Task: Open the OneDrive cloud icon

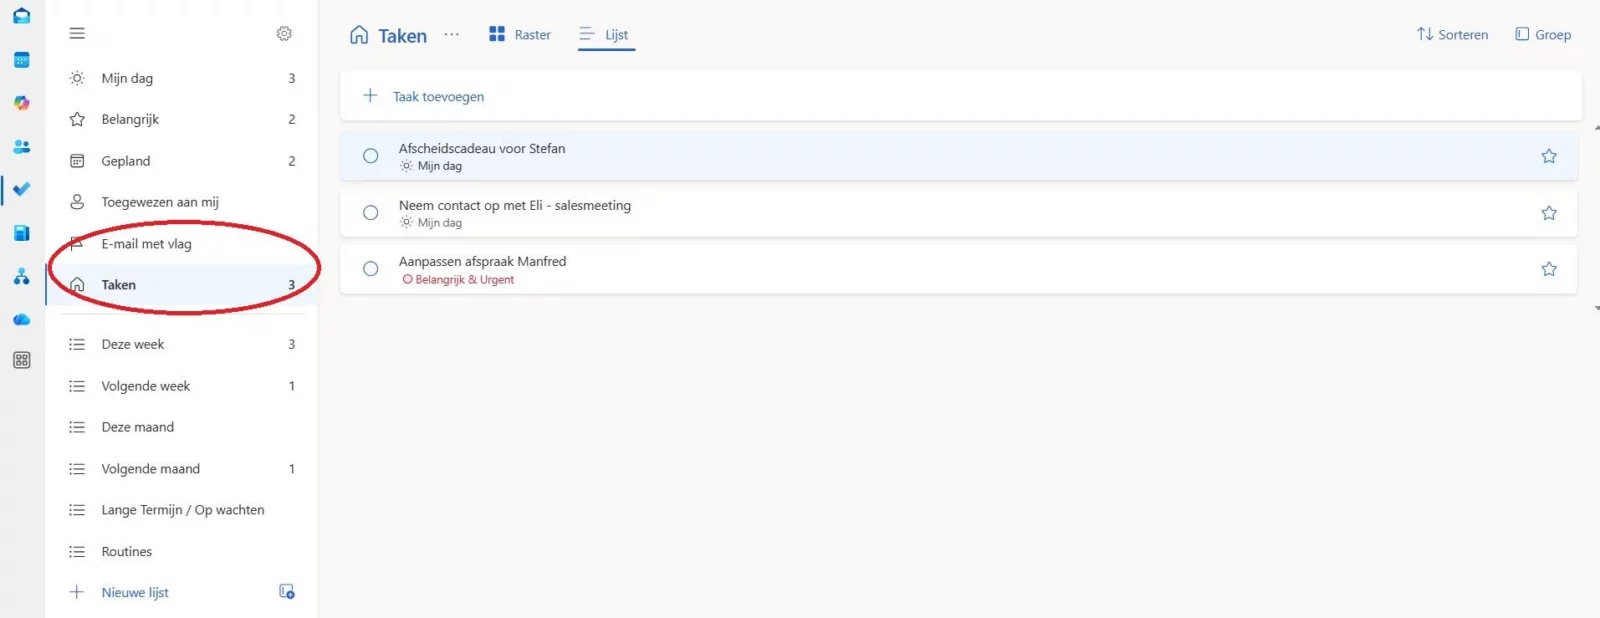Action: point(21,320)
